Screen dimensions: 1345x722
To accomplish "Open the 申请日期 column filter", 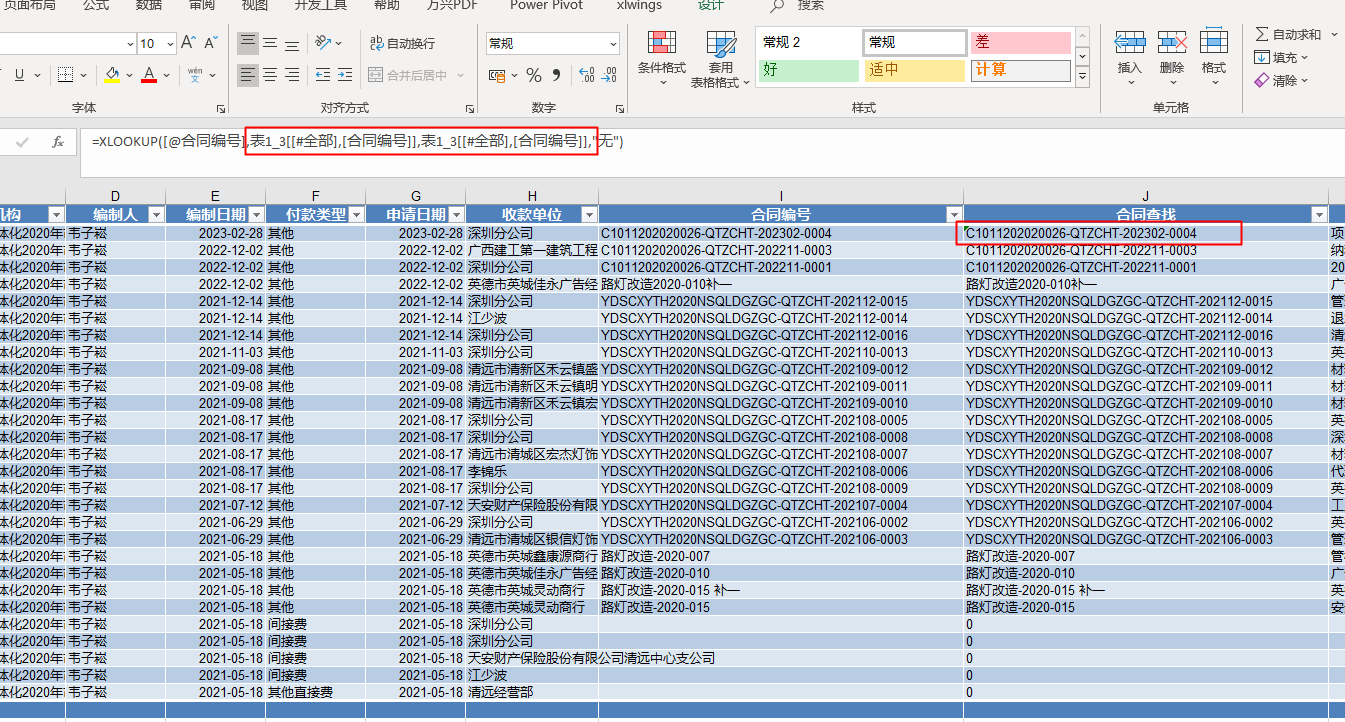I will pyautogui.click(x=456, y=214).
